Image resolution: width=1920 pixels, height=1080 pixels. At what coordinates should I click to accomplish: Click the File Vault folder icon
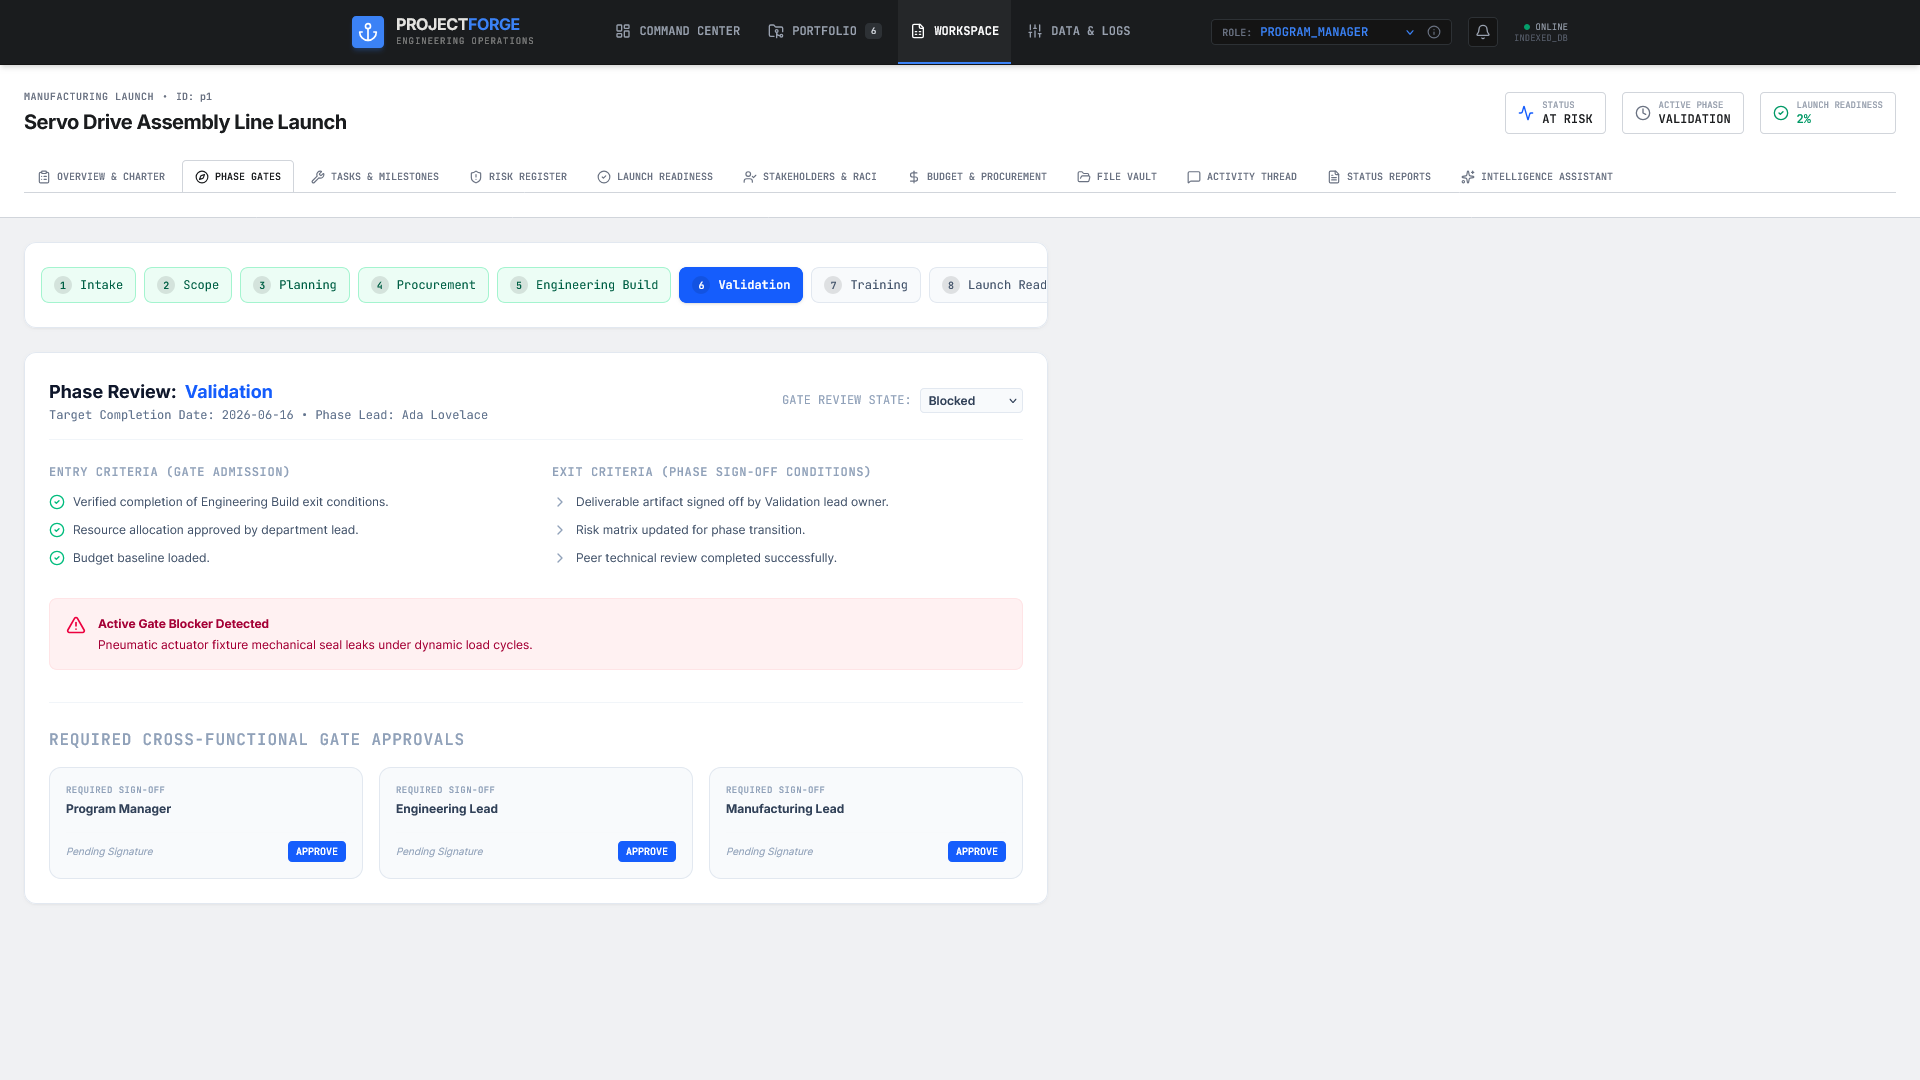1084,177
